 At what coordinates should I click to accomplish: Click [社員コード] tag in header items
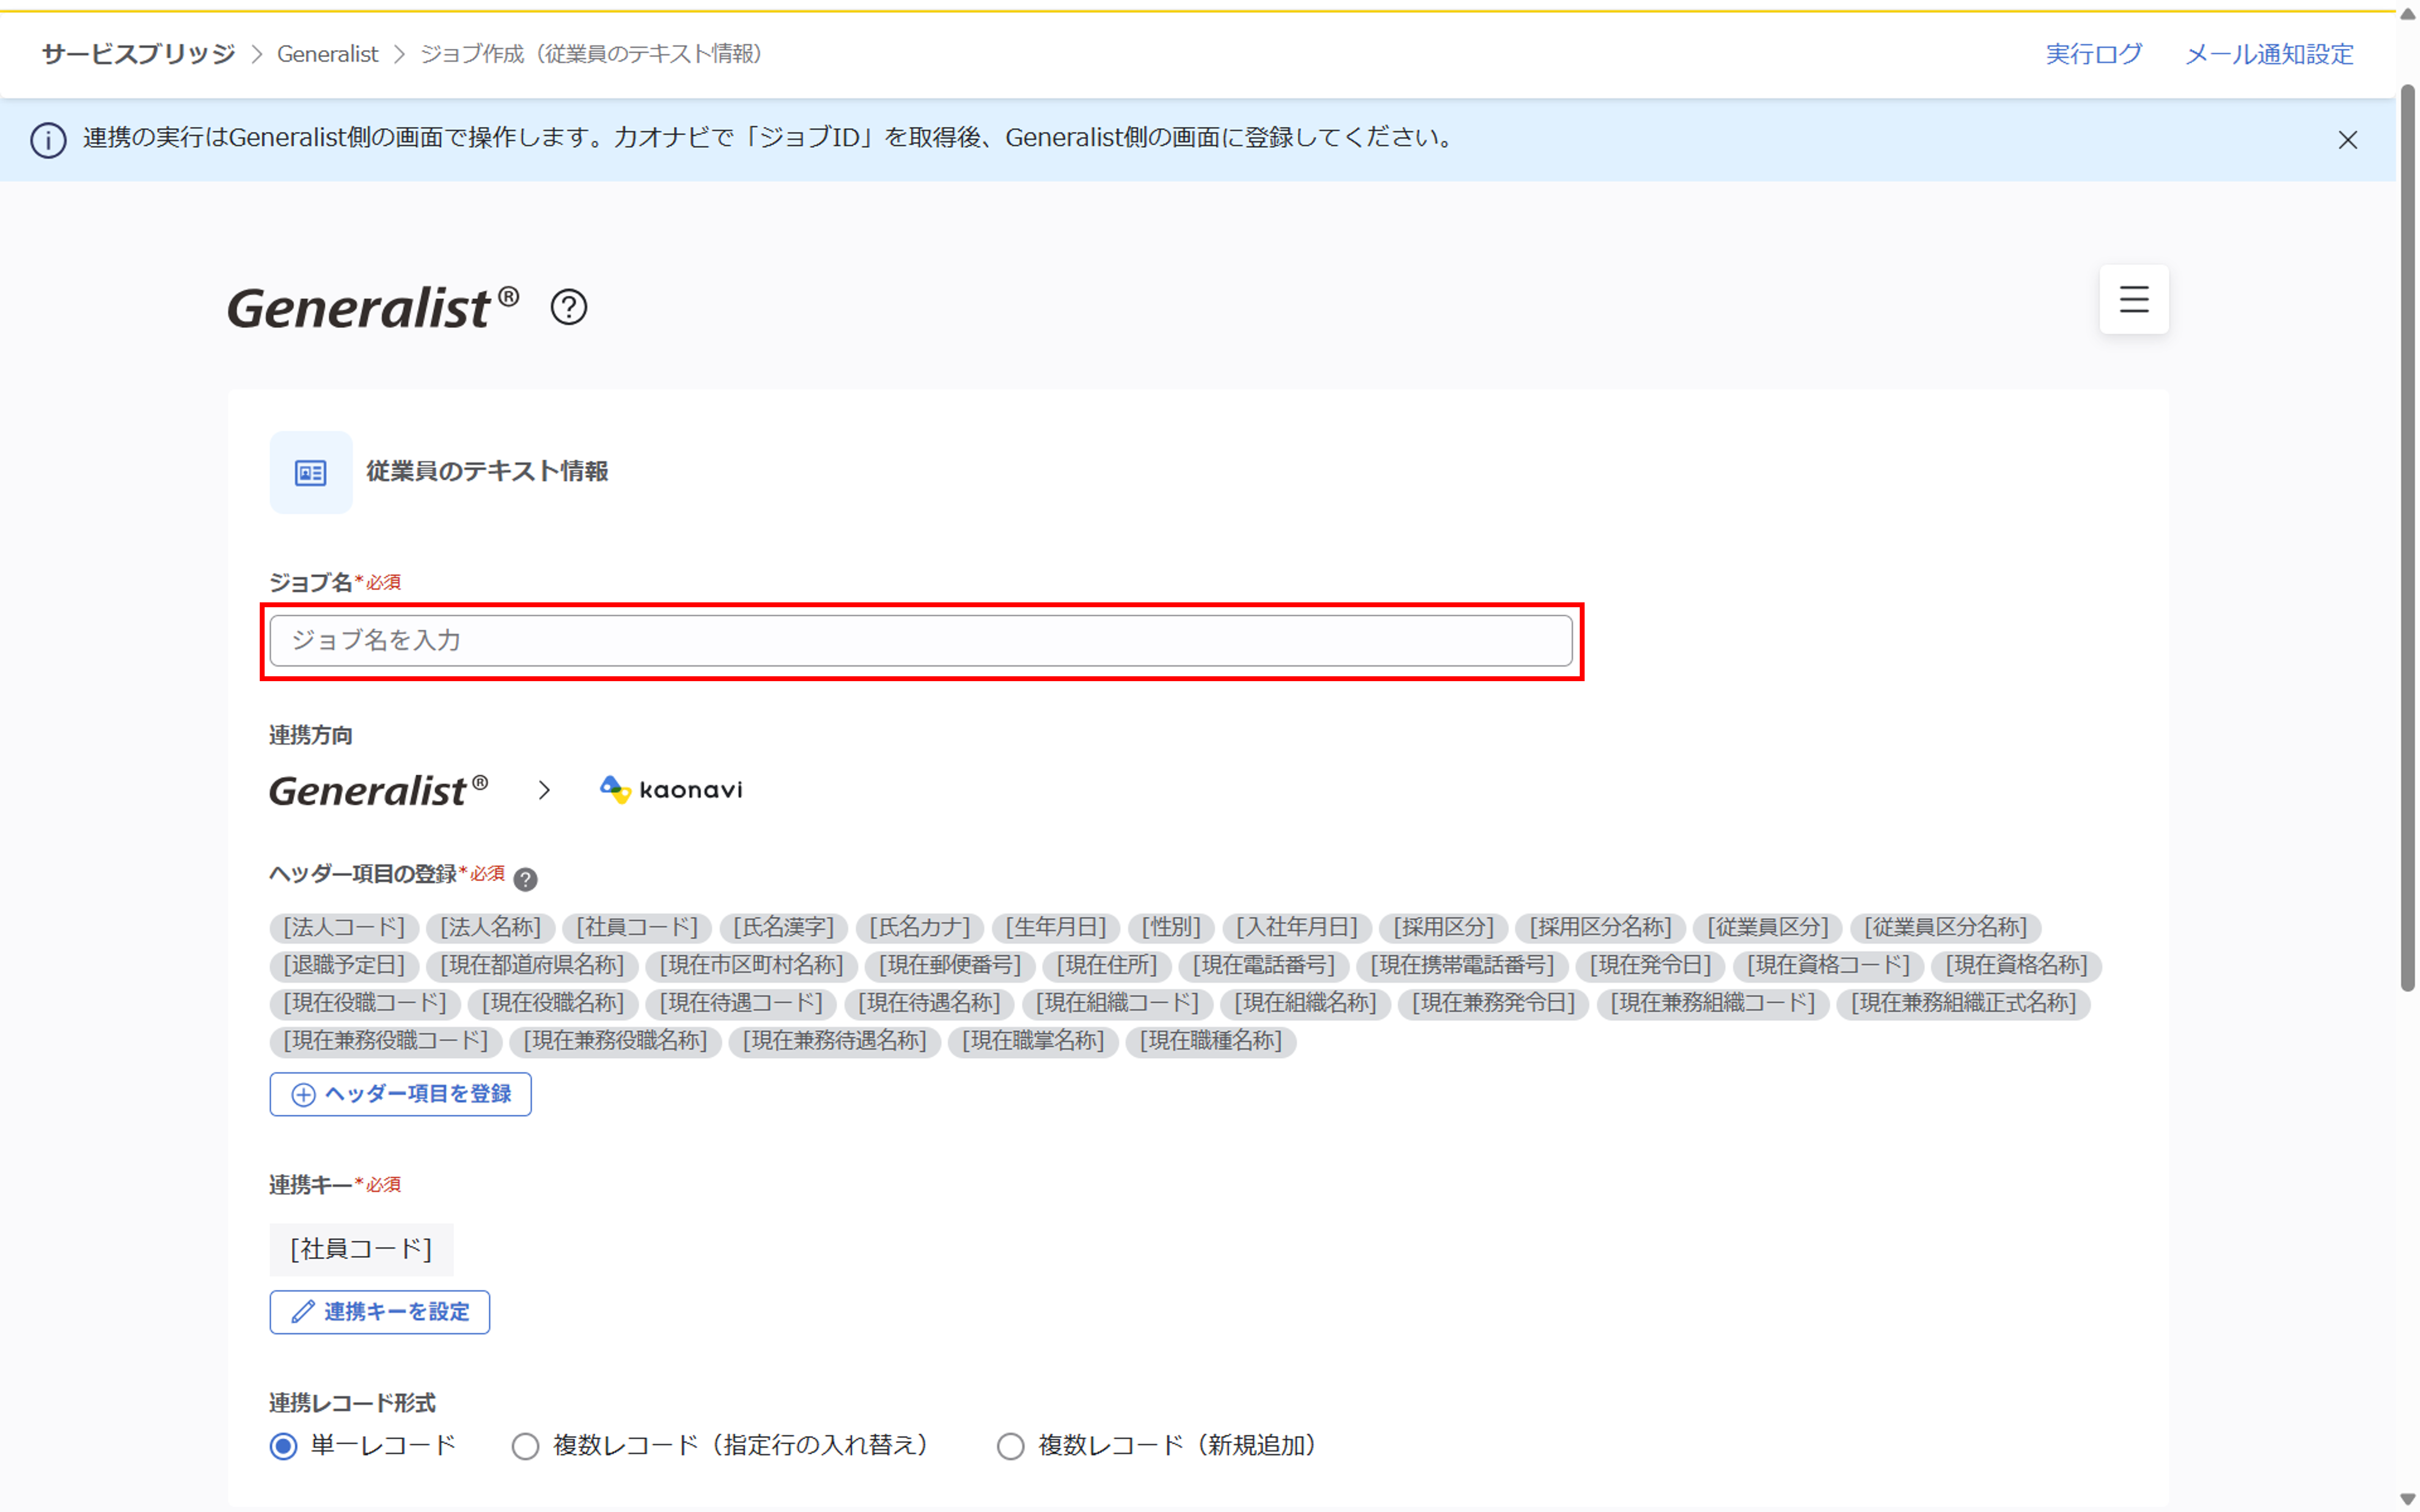tap(637, 927)
